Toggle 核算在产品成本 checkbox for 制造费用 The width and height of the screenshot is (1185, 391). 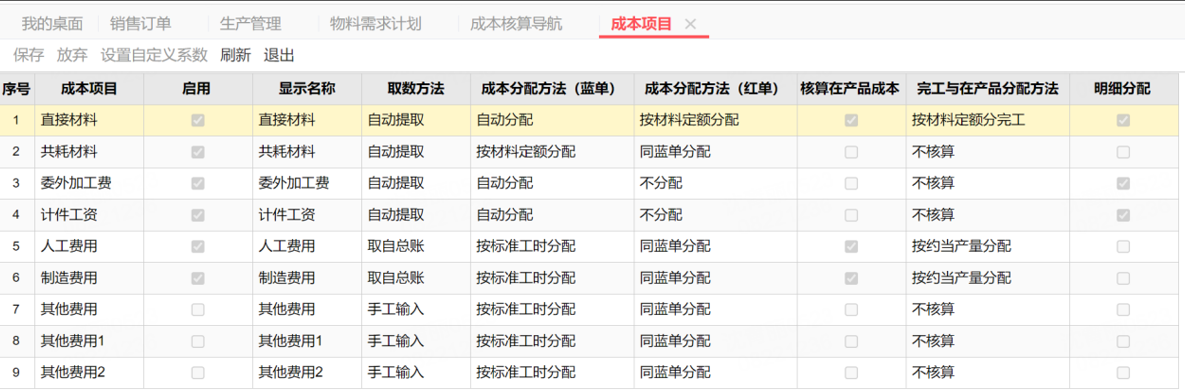[851, 278]
